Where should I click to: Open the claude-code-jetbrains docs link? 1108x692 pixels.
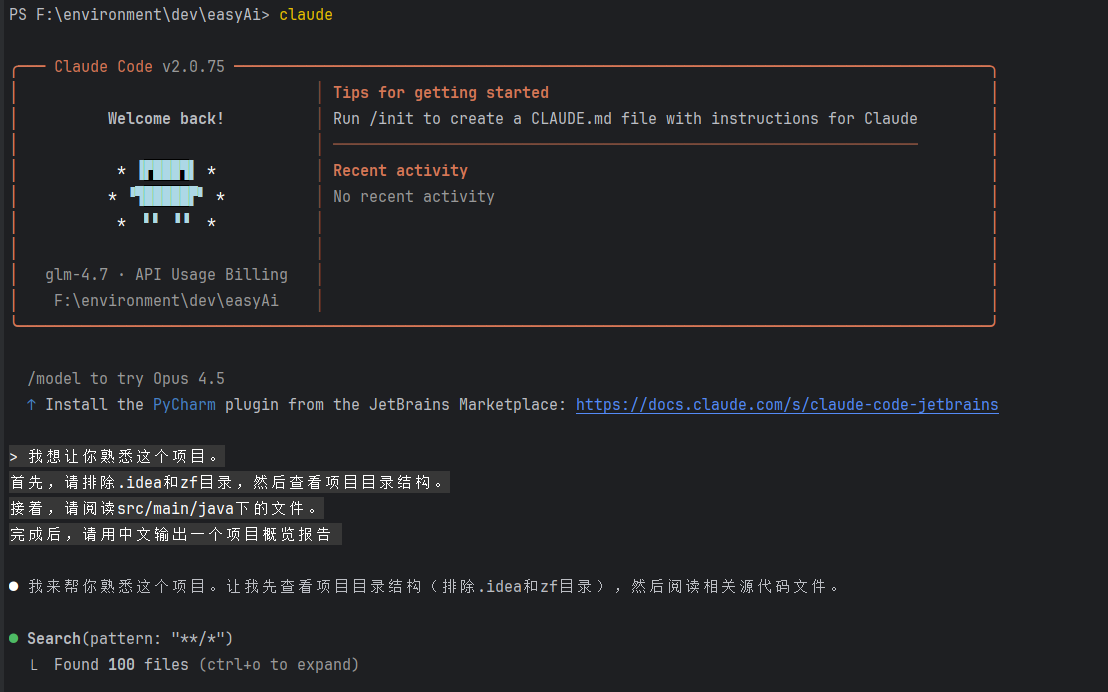click(x=786, y=404)
